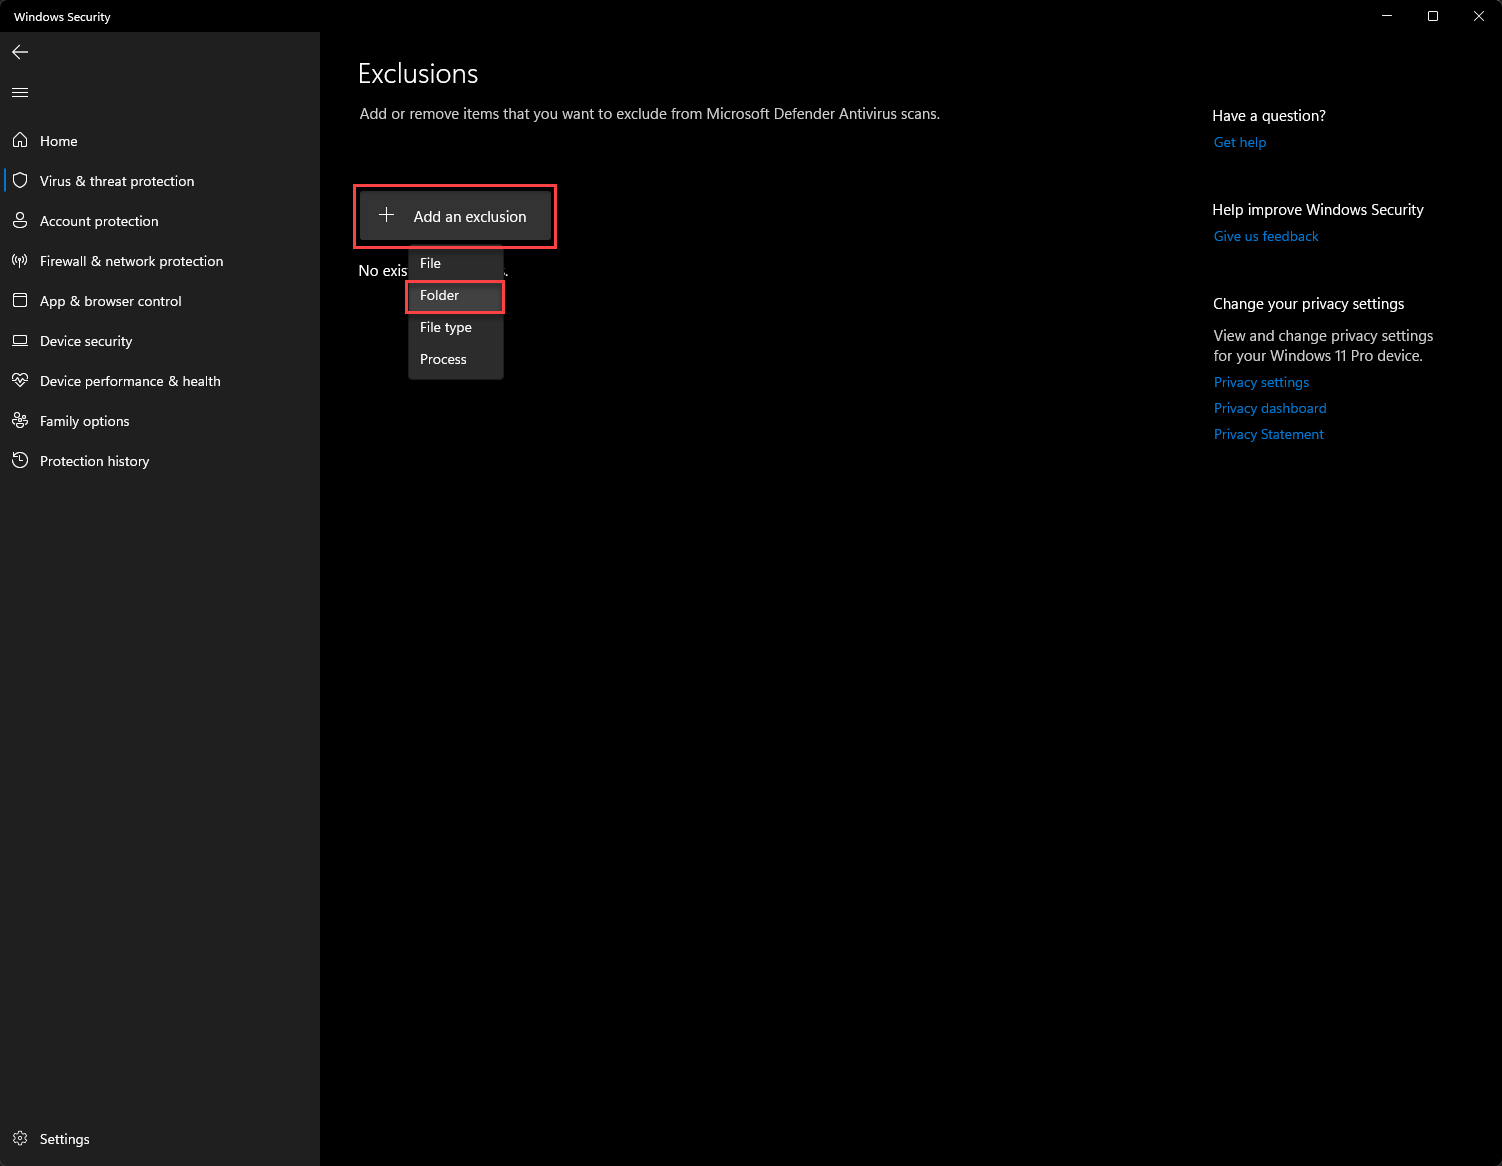
Task: Click the 'Have a question?' heading
Action: point(1269,116)
